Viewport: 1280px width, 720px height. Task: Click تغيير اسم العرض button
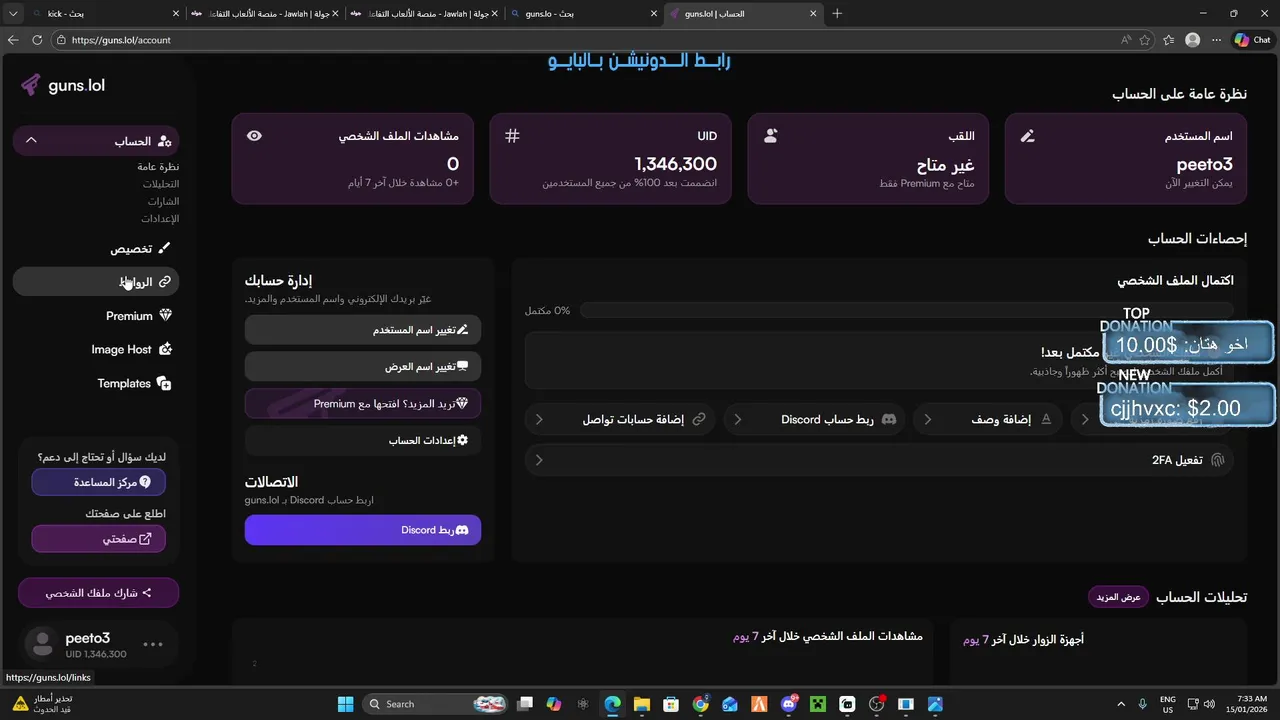pyautogui.click(x=363, y=367)
